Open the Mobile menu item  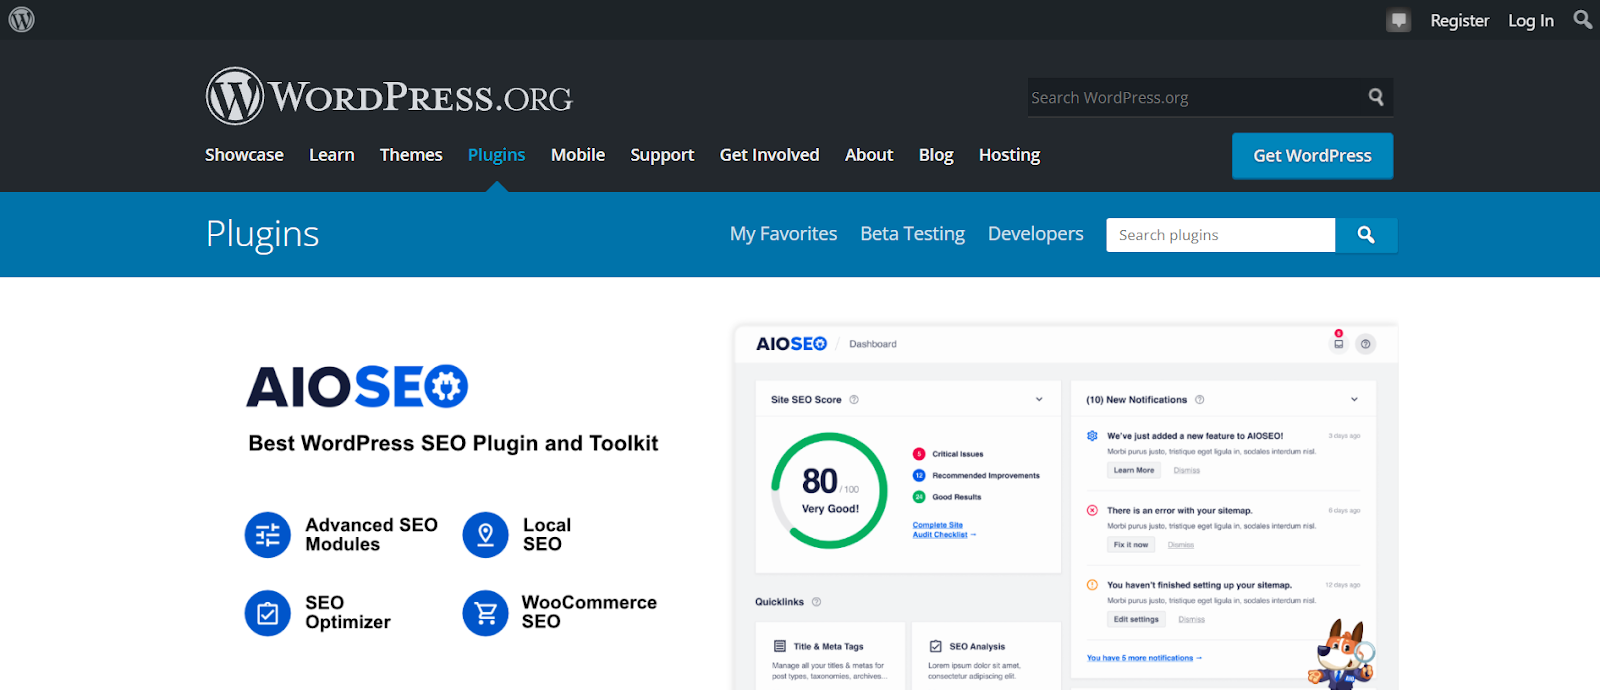[x=578, y=155]
